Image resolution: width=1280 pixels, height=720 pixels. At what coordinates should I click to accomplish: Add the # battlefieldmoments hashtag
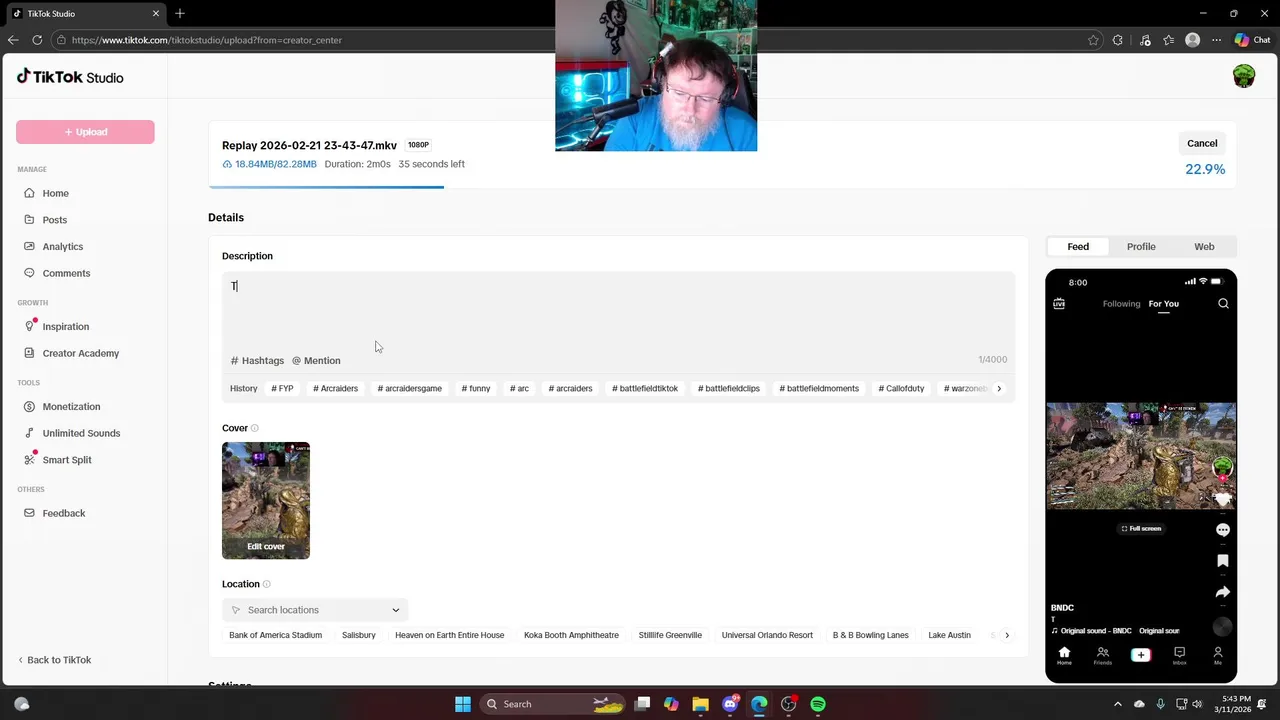pos(819,388)
